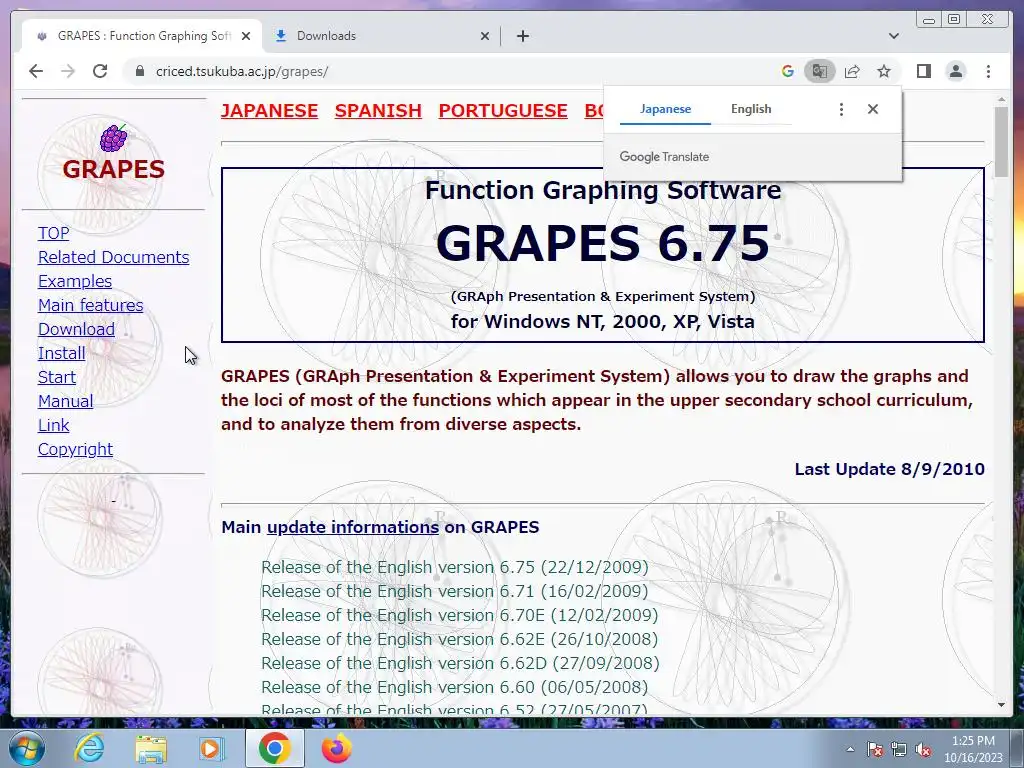Open the Examples sidebar link
Screen dimensions: 1024x768
[x=75, y=281]
